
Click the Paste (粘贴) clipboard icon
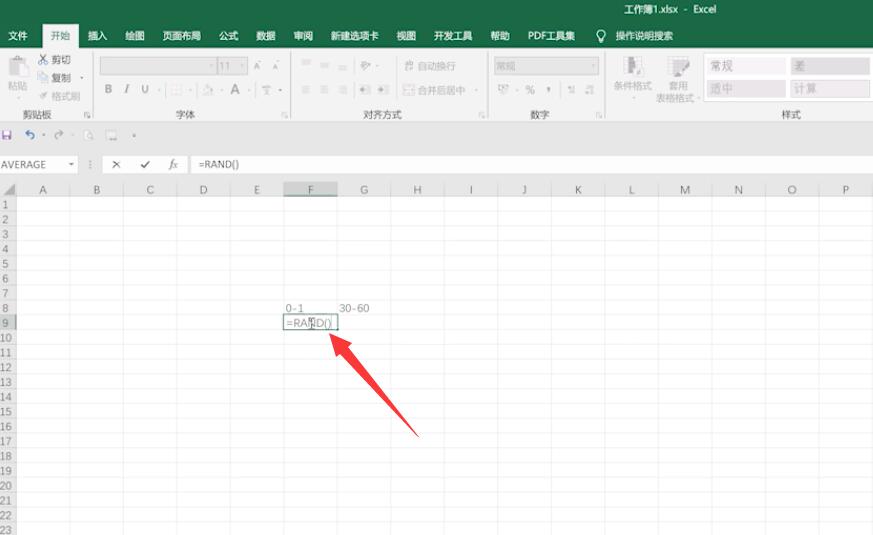[18, 67]
